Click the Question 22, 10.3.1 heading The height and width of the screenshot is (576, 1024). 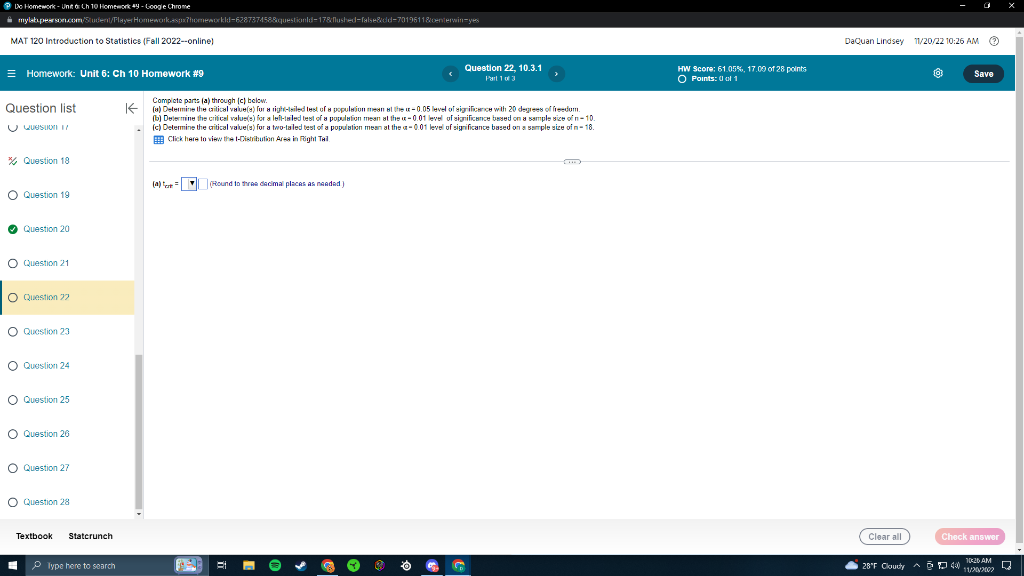click(x=503, y=68)
